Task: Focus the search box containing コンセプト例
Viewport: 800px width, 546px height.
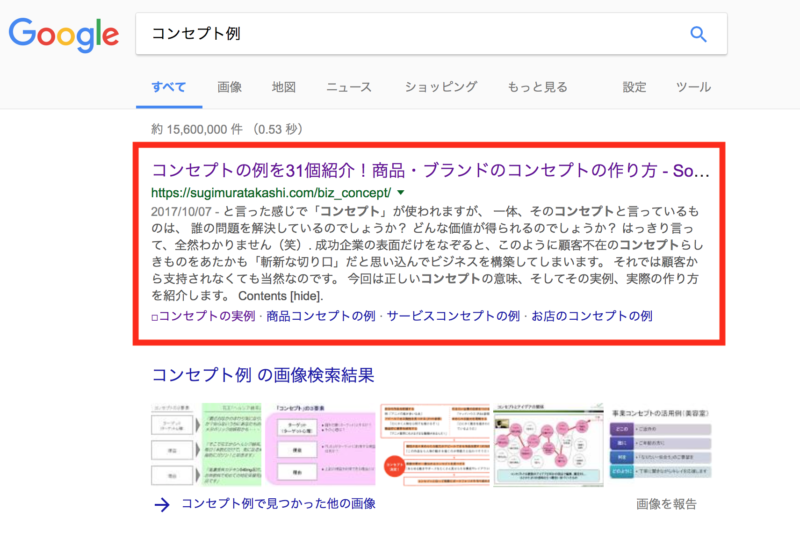Action: [x=431, y=34]
